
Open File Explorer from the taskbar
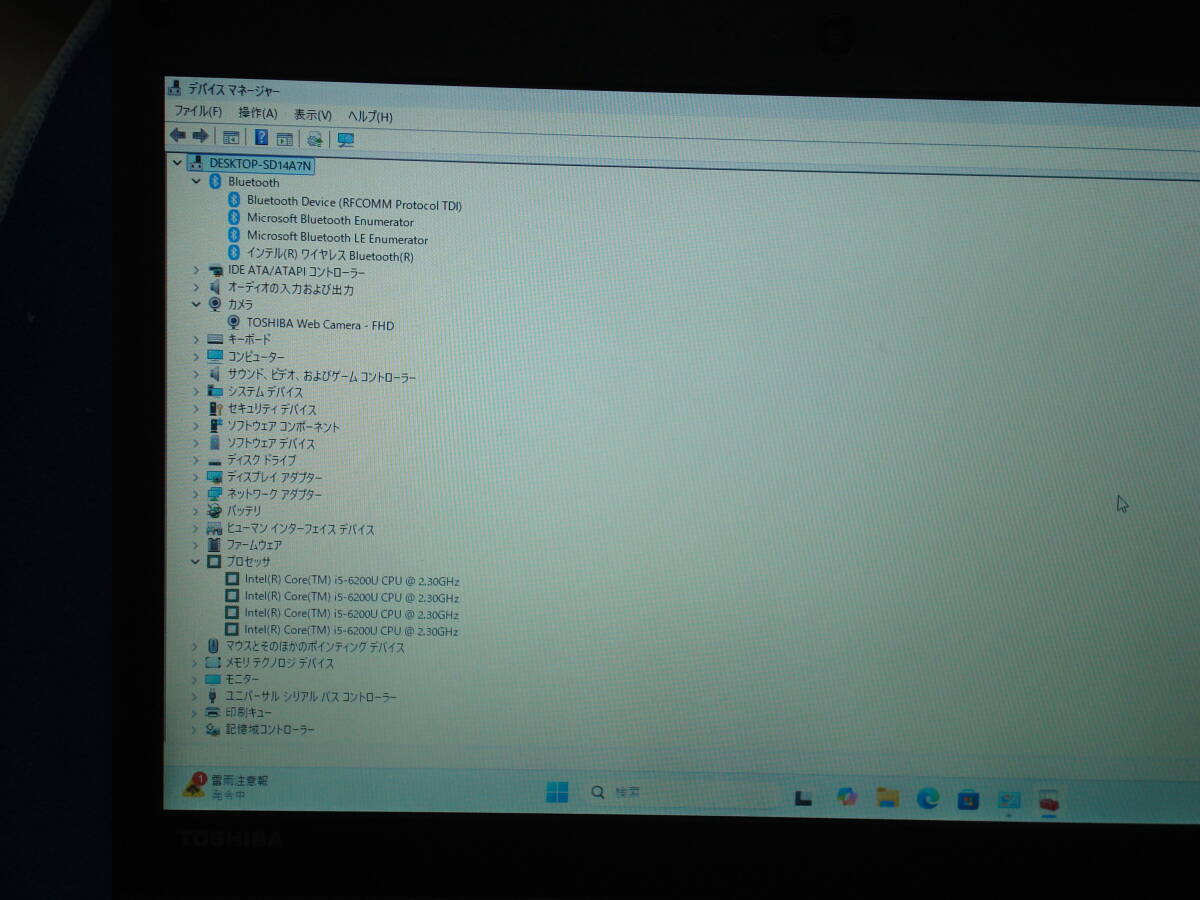(887, 797)
